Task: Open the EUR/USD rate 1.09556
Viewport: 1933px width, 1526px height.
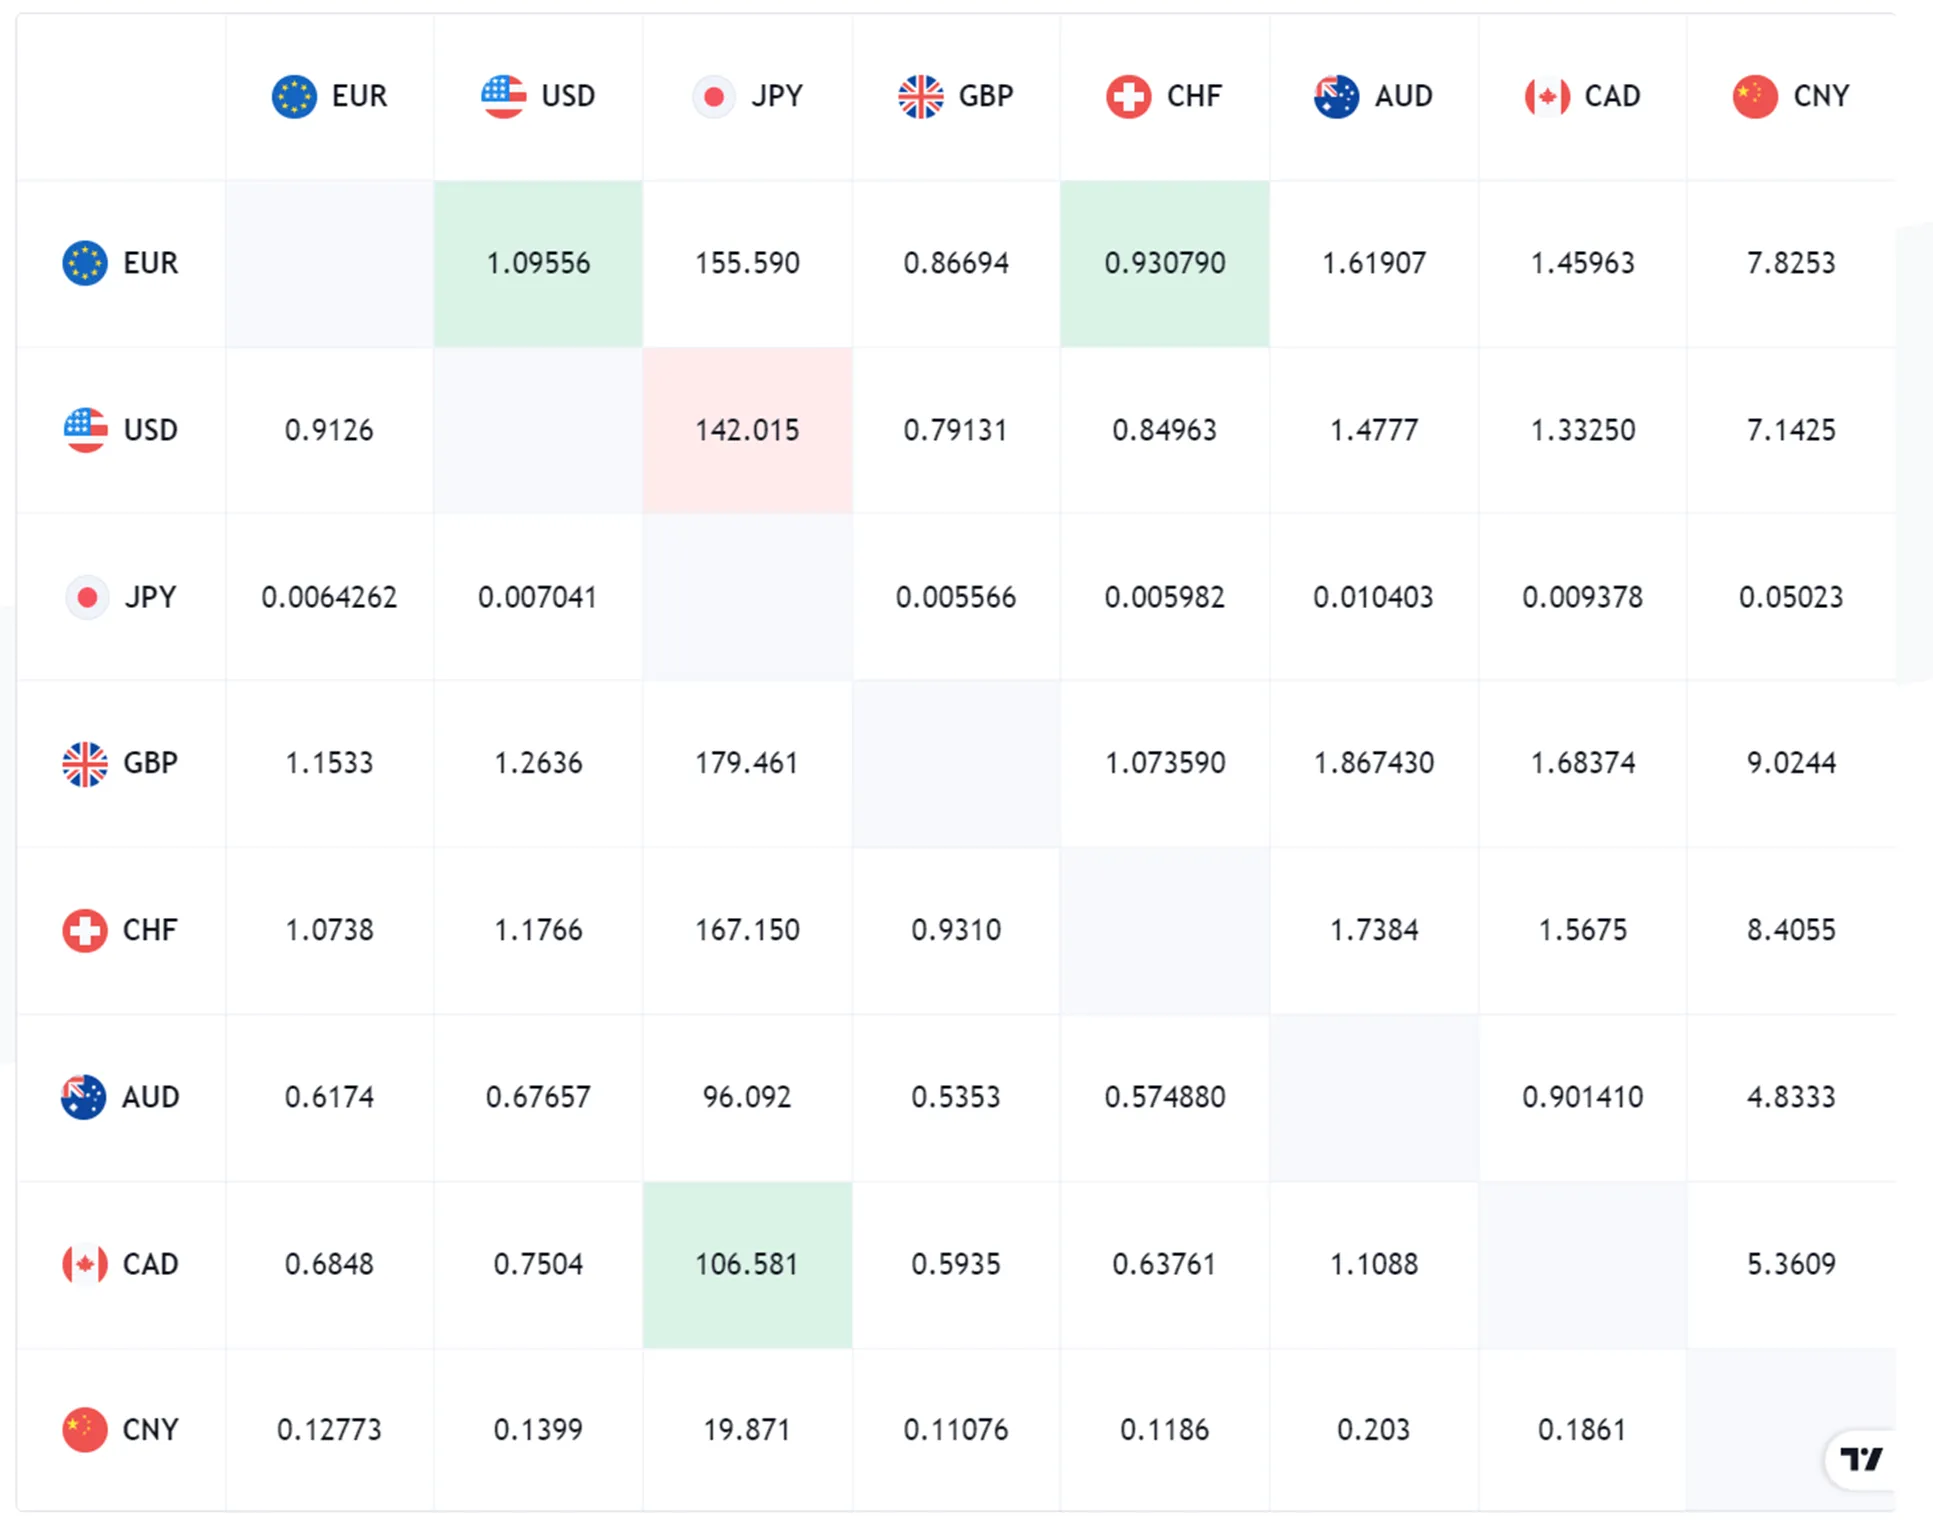Action: click(538, 264)
